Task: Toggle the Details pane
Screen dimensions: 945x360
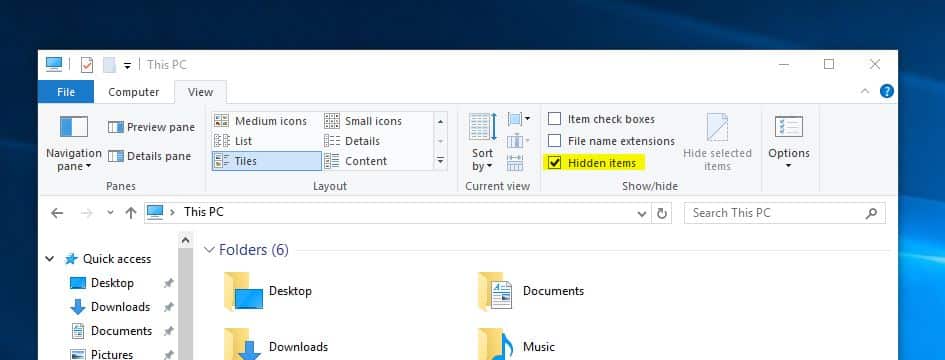Action: coord(149,156)
